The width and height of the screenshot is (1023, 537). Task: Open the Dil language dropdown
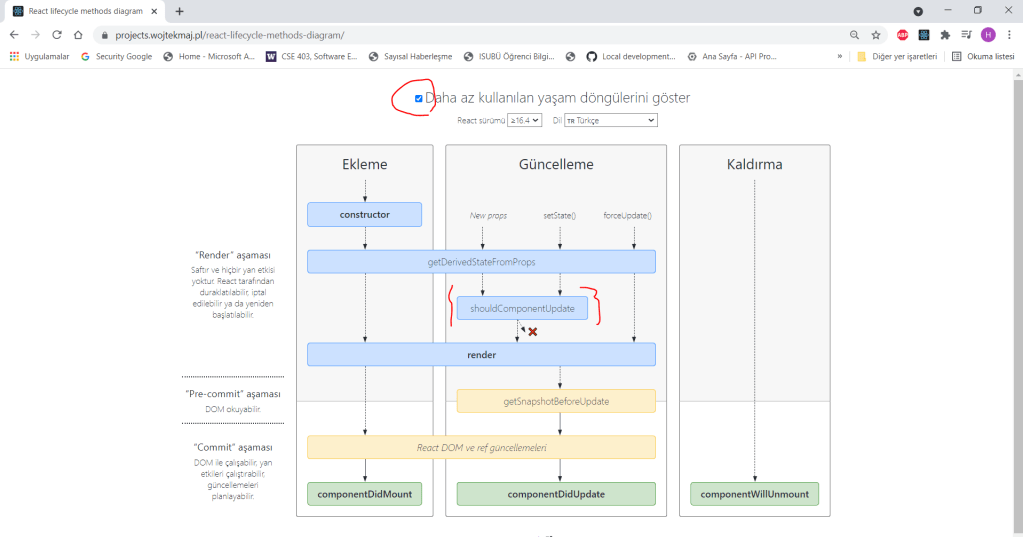(610, 120)
